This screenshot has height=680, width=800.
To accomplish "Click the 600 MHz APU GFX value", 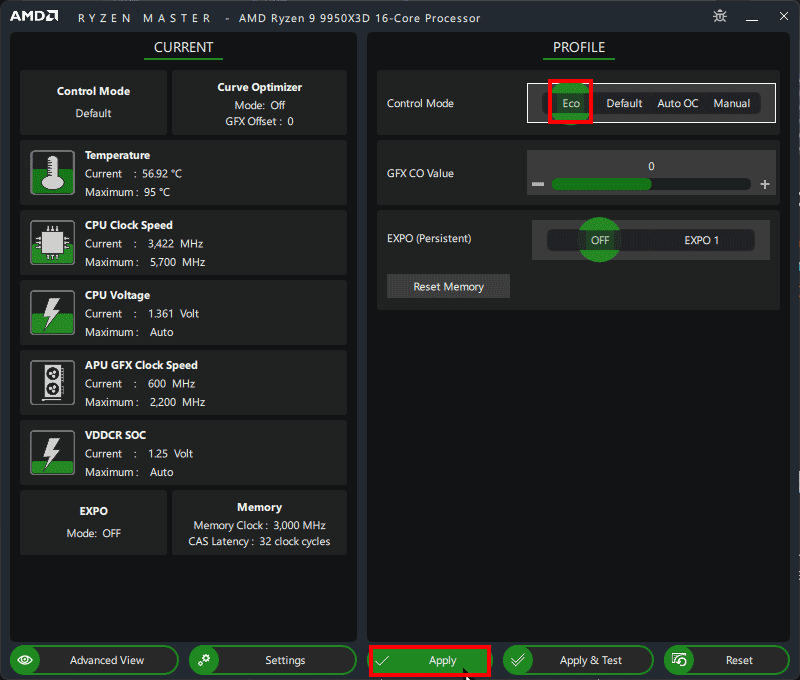I will click(171, 383).
